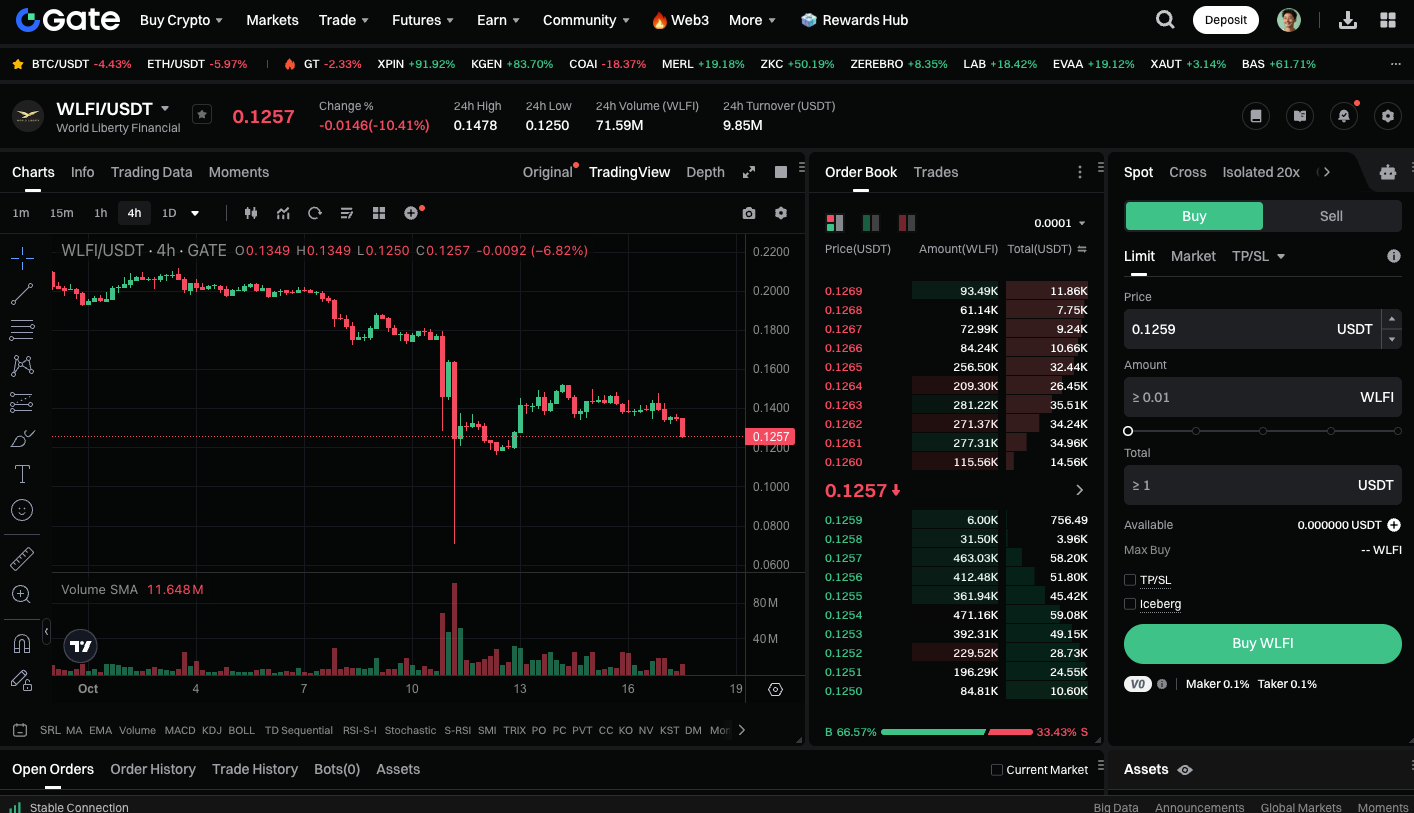This screenshot has height=813, width=1414.
Task: Click the trading bot robot icon
Action: point(1387,172)
